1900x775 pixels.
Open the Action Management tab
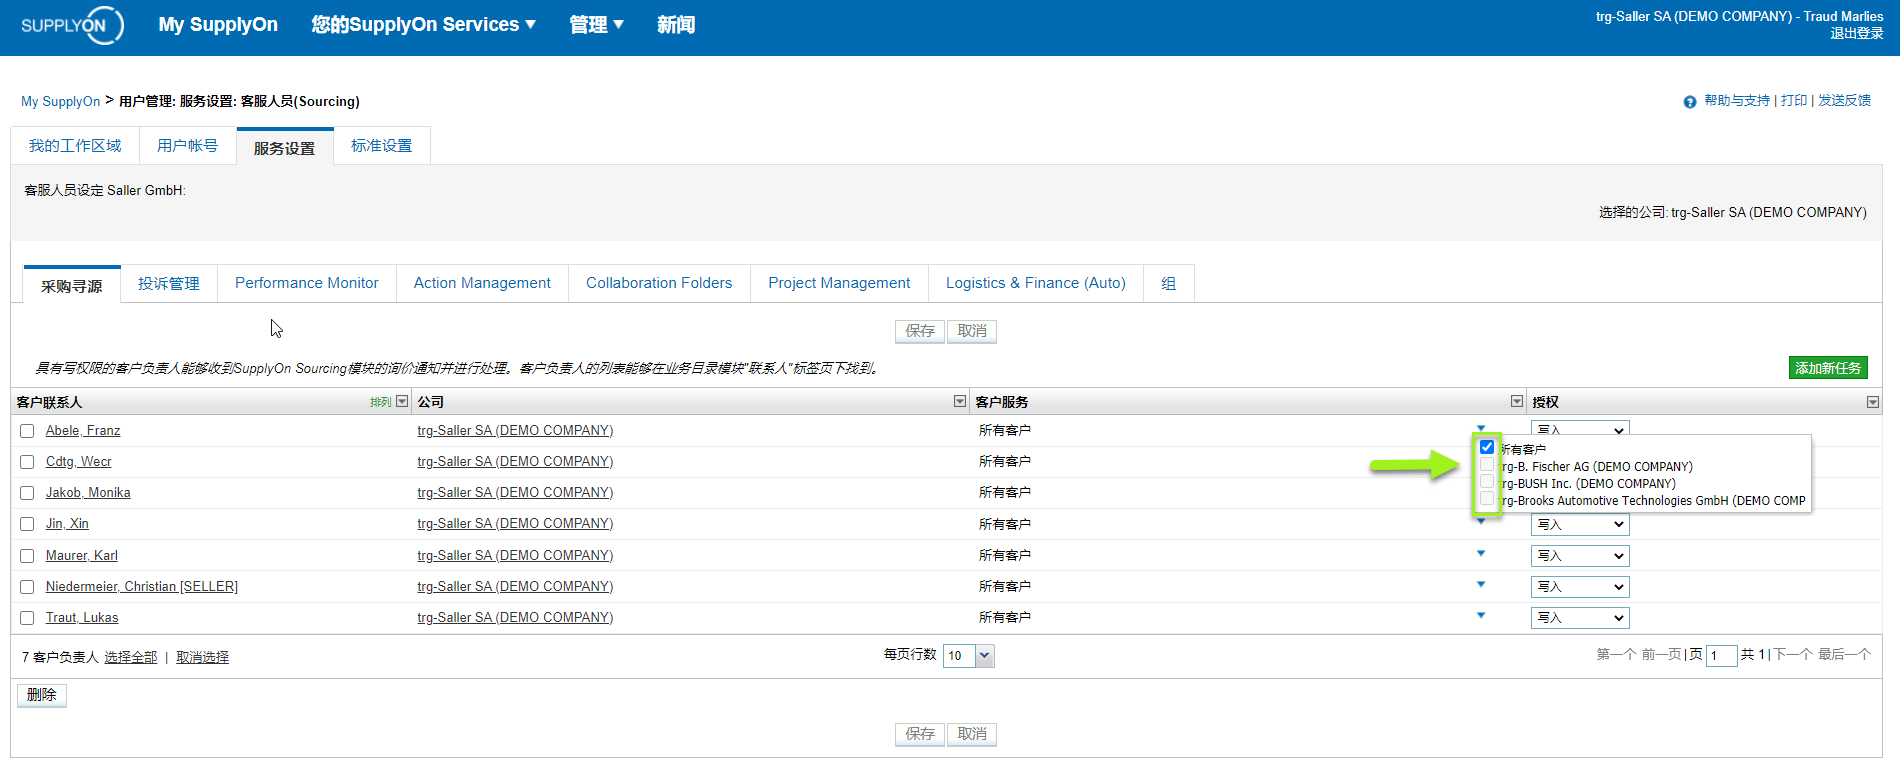pos(482,284)
